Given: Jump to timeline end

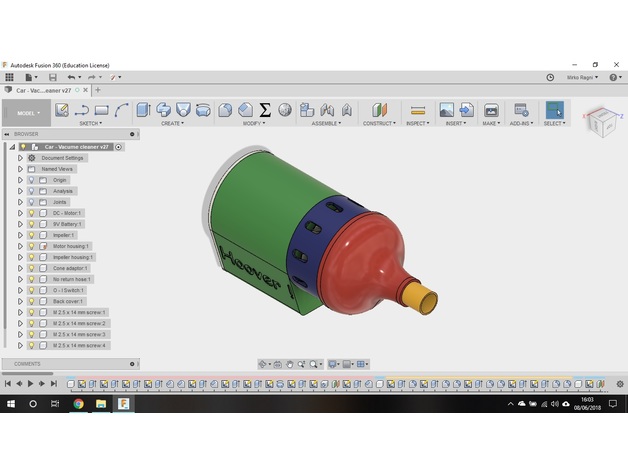Looking at the screenshot, I should [x=54, y=384].
